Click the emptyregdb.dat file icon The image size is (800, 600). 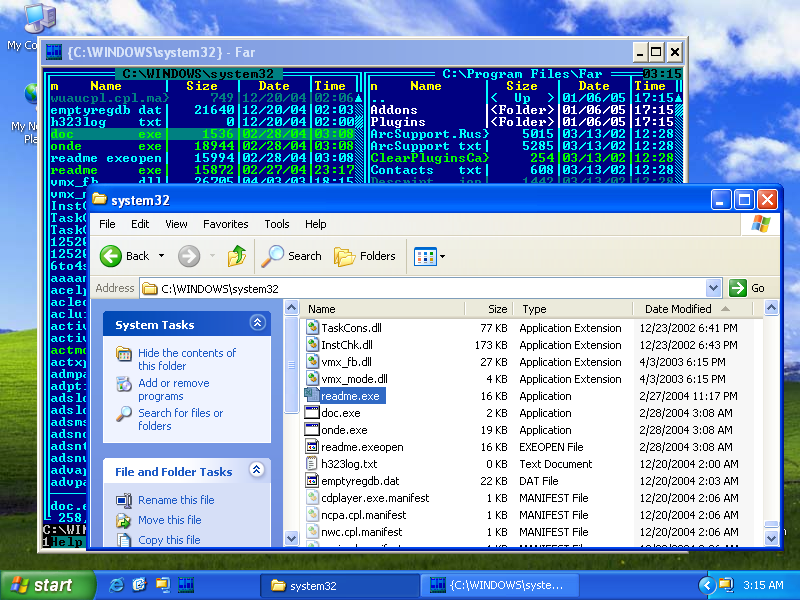coord(312,481)
